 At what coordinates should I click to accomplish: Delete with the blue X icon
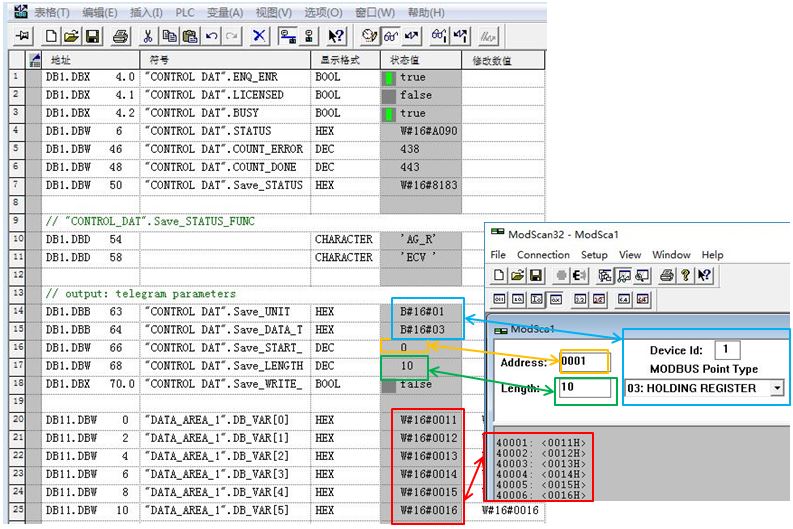(258, 36)
